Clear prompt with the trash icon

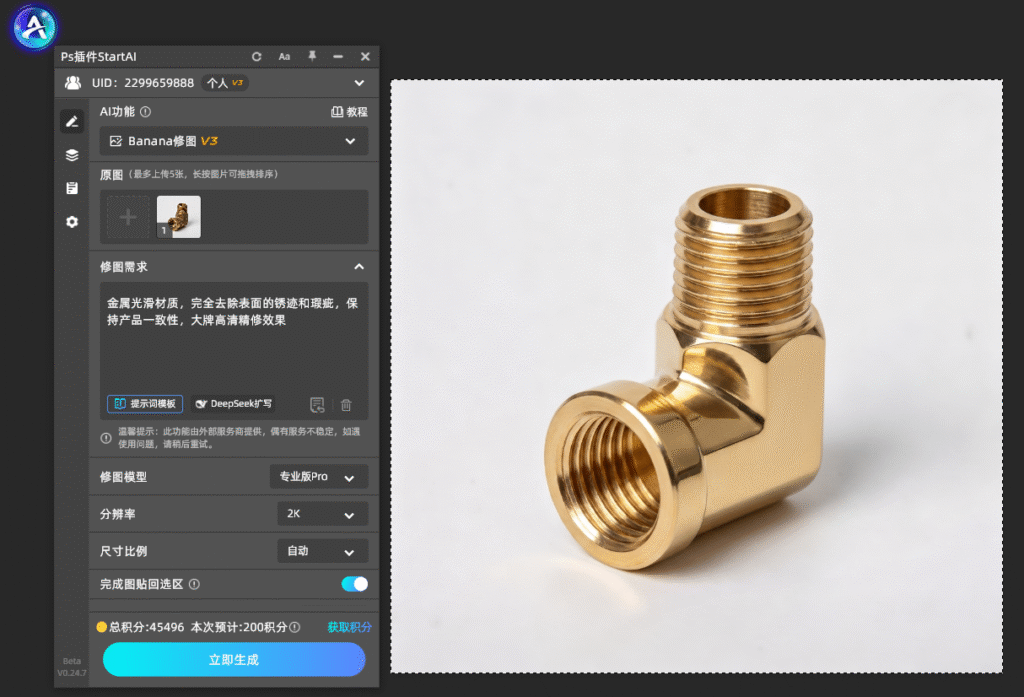[346, 405]
